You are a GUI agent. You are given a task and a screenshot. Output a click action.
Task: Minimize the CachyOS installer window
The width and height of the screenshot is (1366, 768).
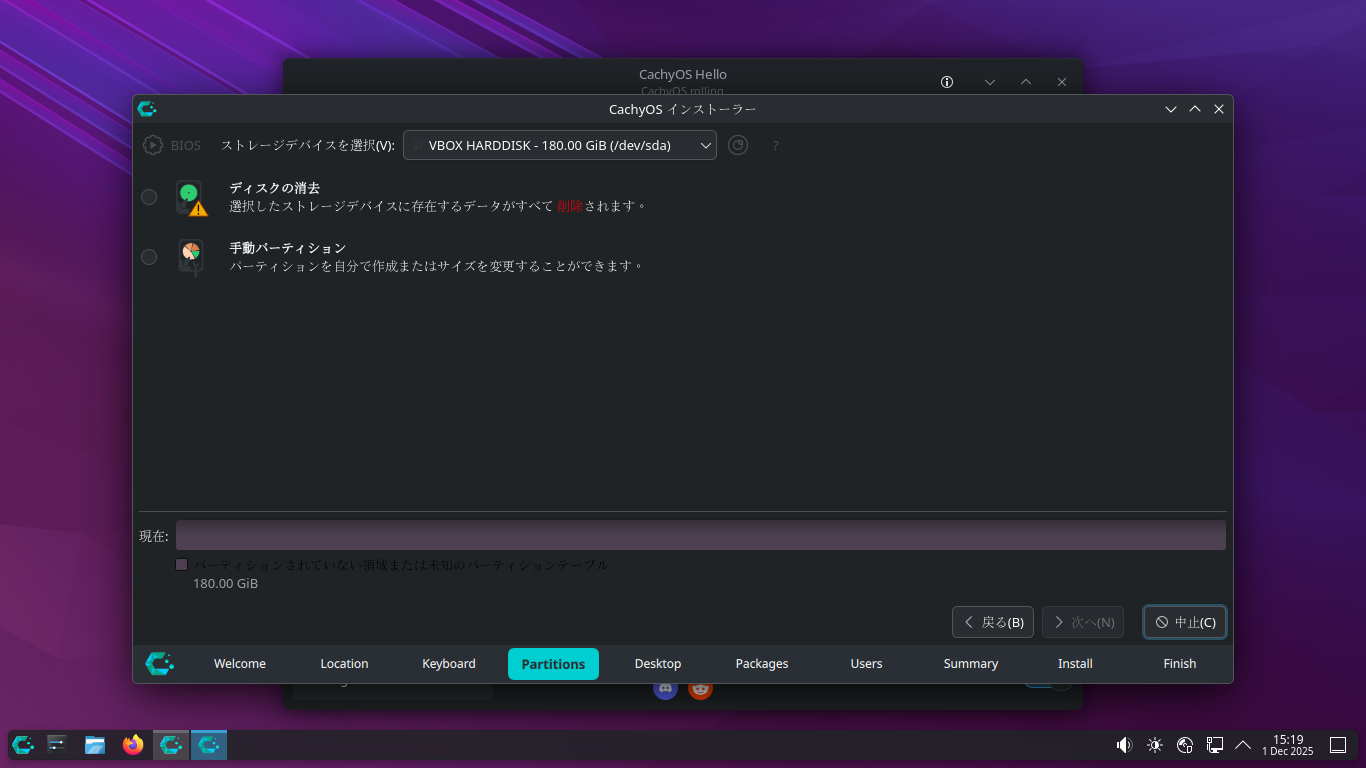pyautogui.click(x=1171, y=109)
